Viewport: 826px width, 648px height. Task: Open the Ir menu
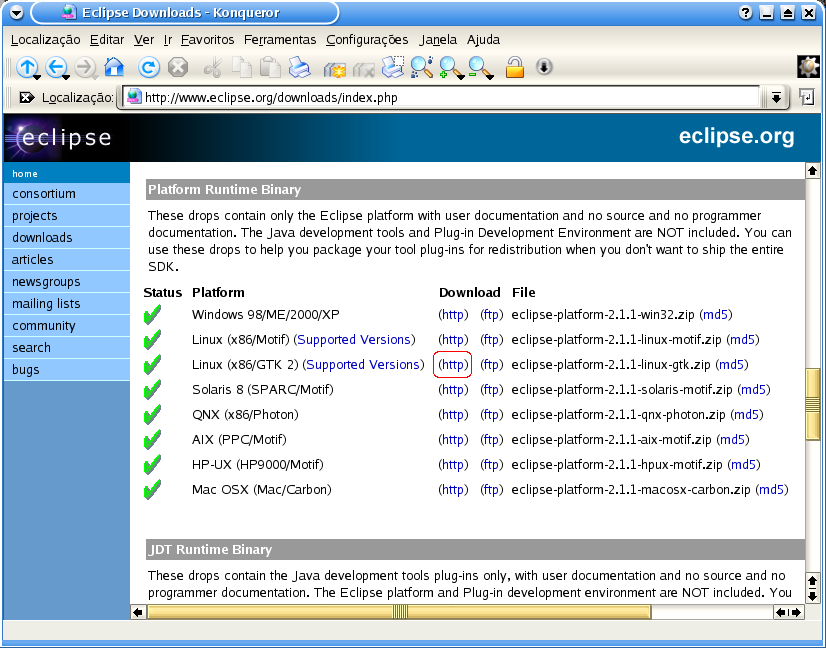tap(168, 40)
